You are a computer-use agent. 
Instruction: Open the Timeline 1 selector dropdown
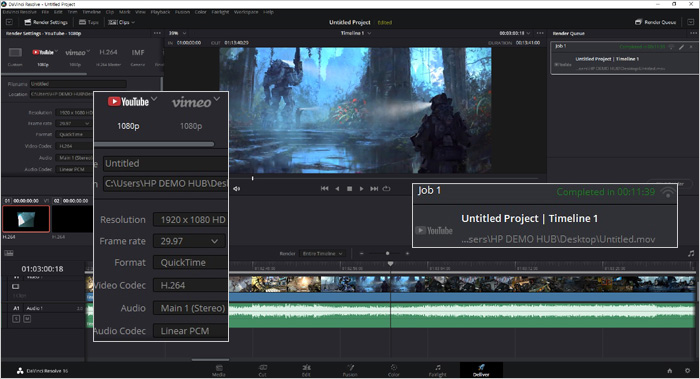coord(356,33)
